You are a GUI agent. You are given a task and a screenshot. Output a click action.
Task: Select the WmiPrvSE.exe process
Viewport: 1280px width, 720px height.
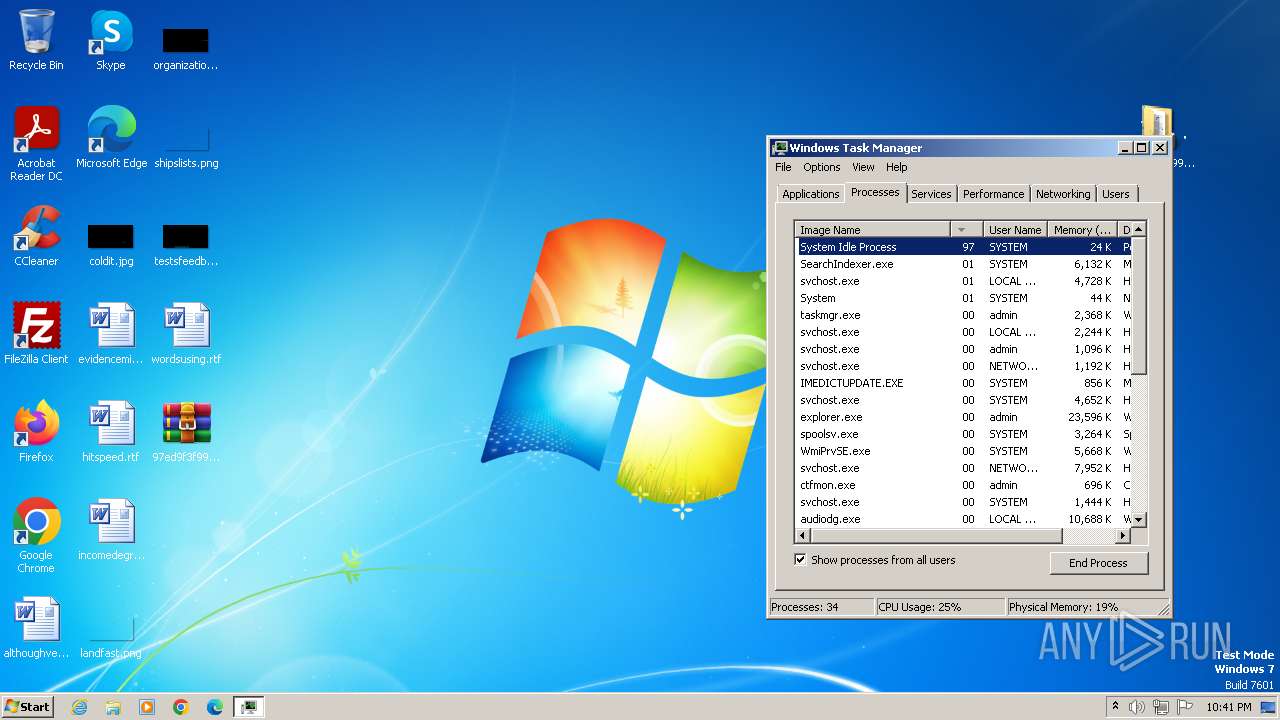963,451
